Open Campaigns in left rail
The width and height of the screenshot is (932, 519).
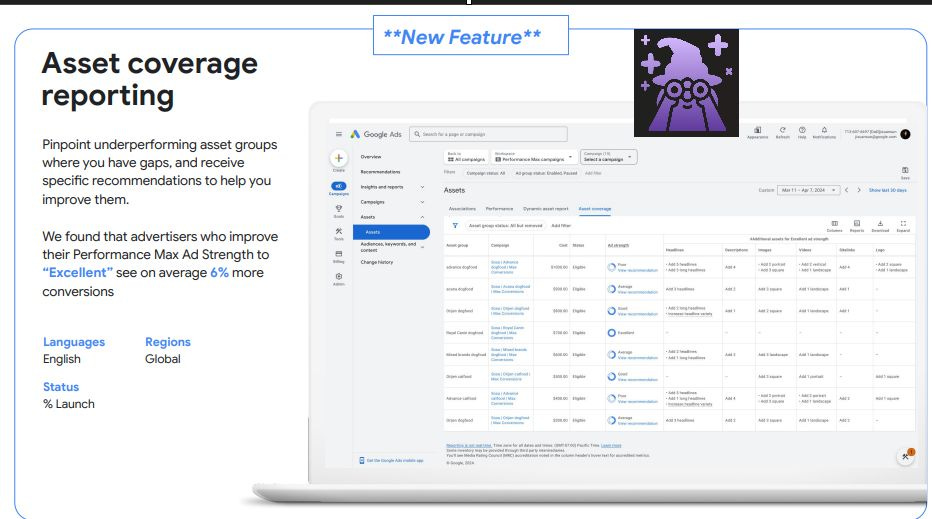click(339, 188)
